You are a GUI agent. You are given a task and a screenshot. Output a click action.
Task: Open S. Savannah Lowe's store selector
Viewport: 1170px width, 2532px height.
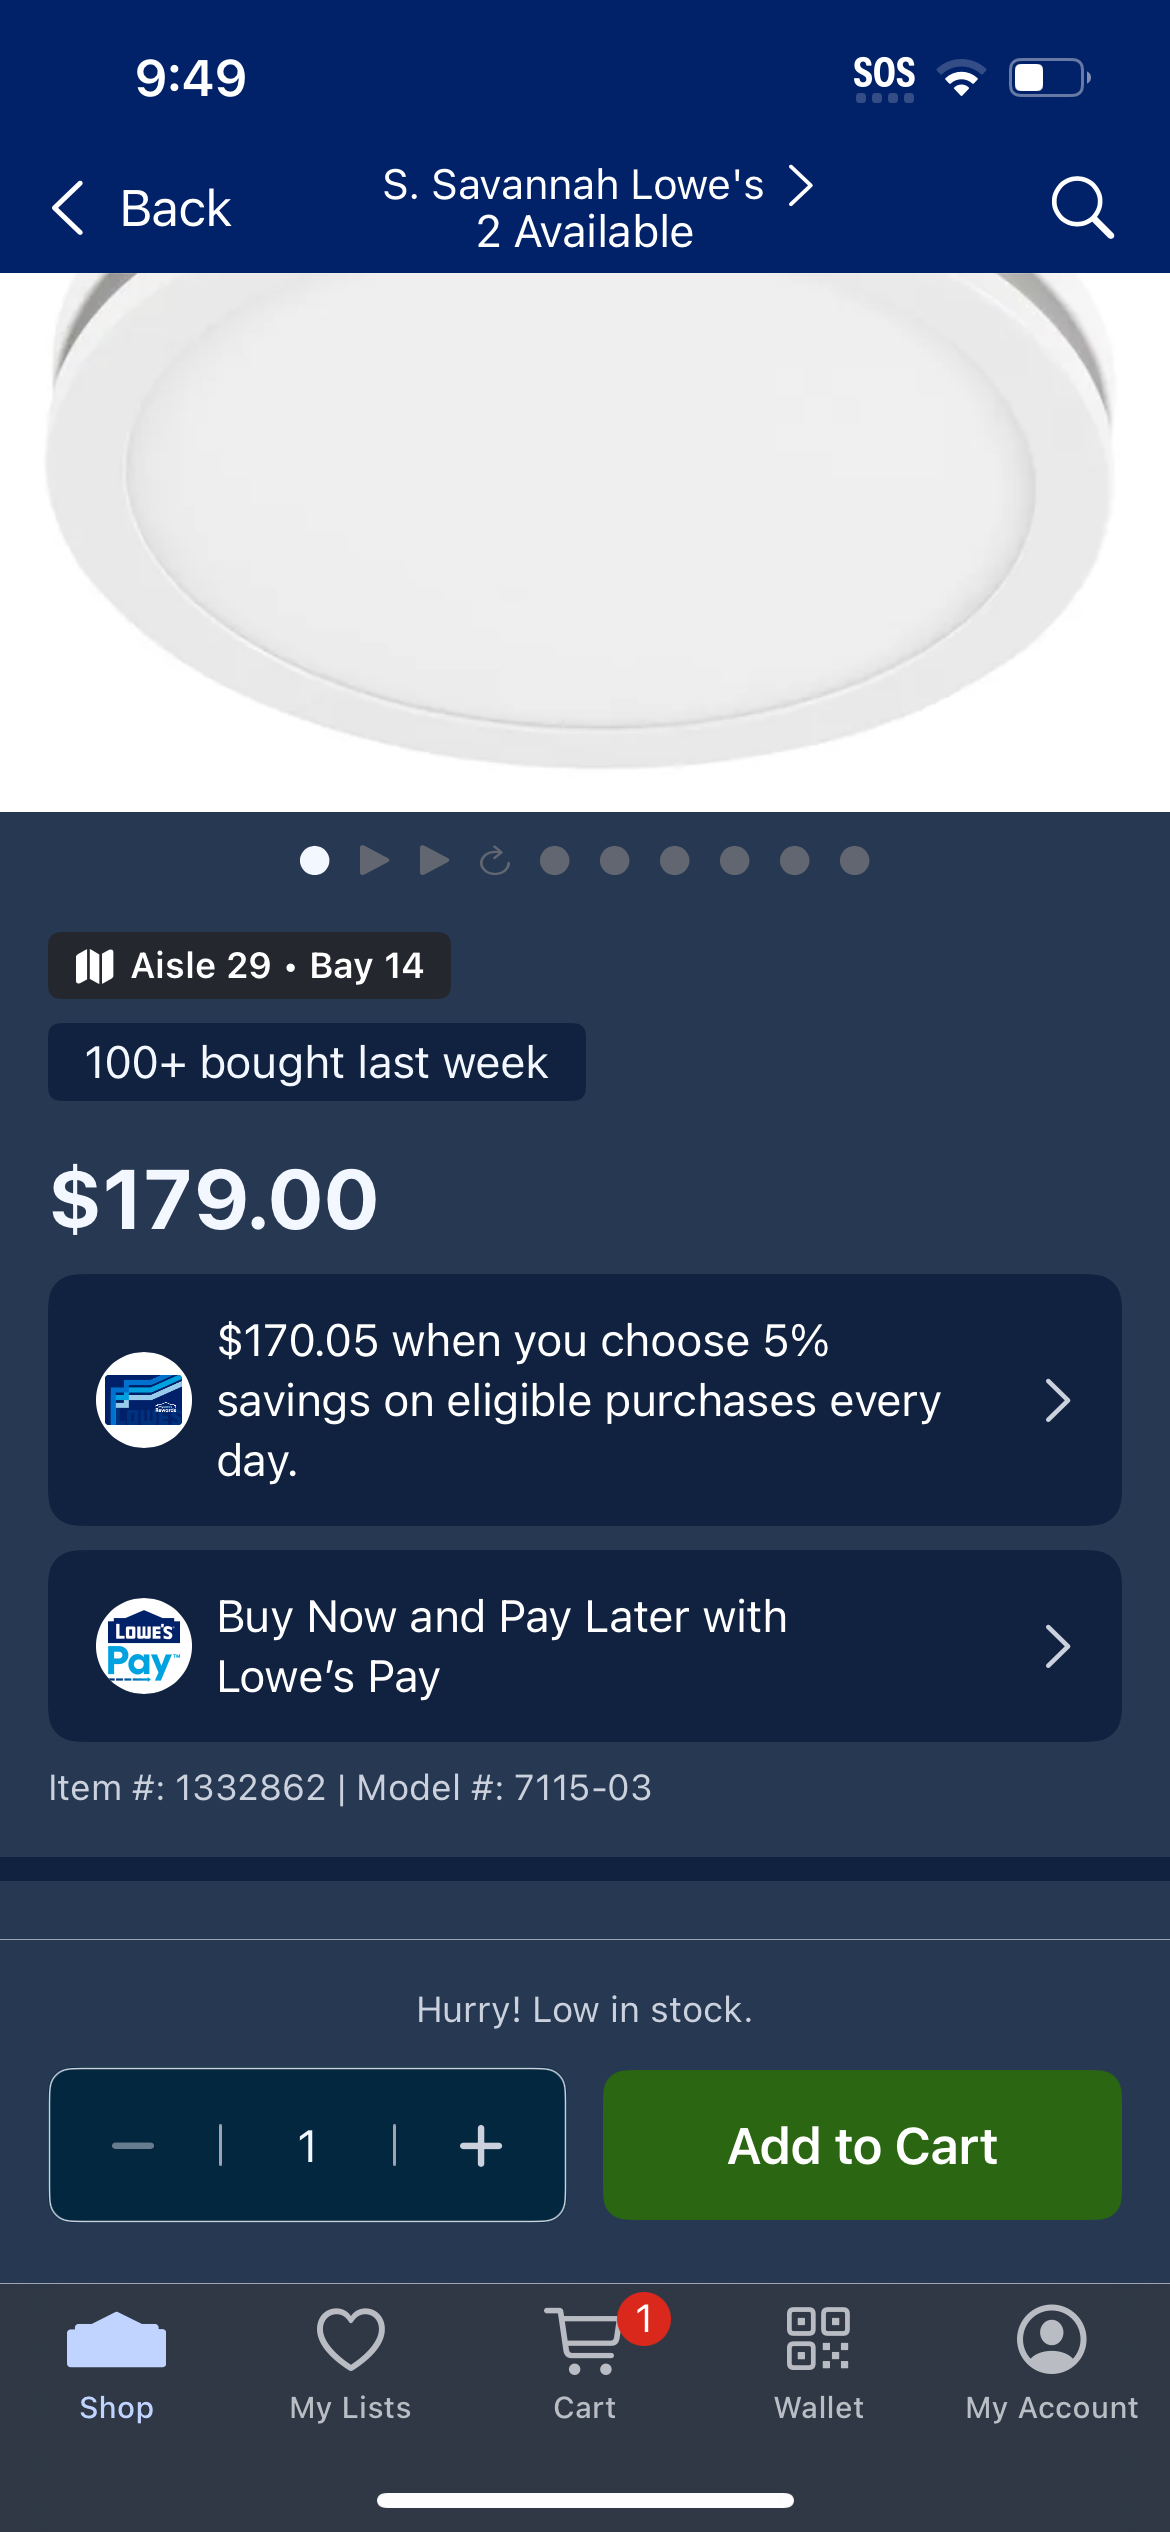[x=598, y=208]
